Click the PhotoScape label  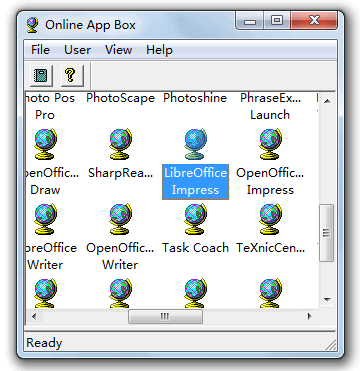(x=120, y=98)
